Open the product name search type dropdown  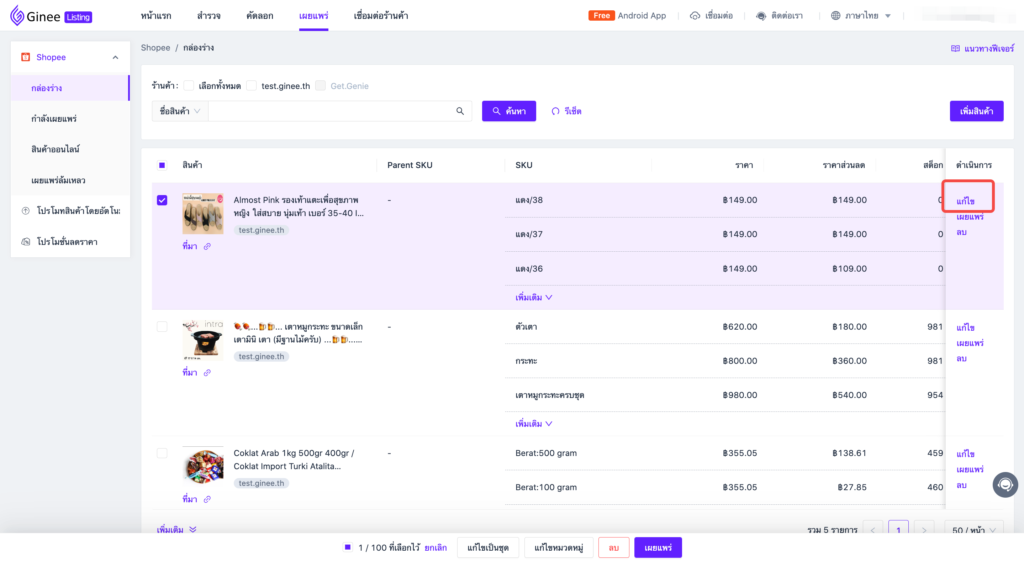(180, 111)
